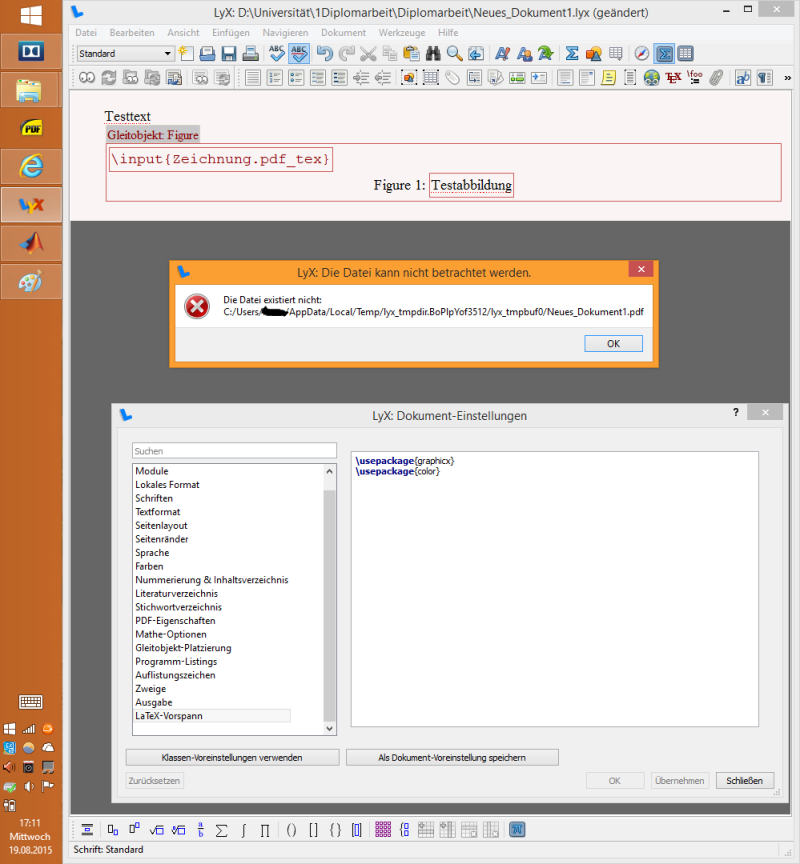Click OK in the error dialog
This screenshot has height=864, width=800.
pyautogui.click(x=613, y=343)
